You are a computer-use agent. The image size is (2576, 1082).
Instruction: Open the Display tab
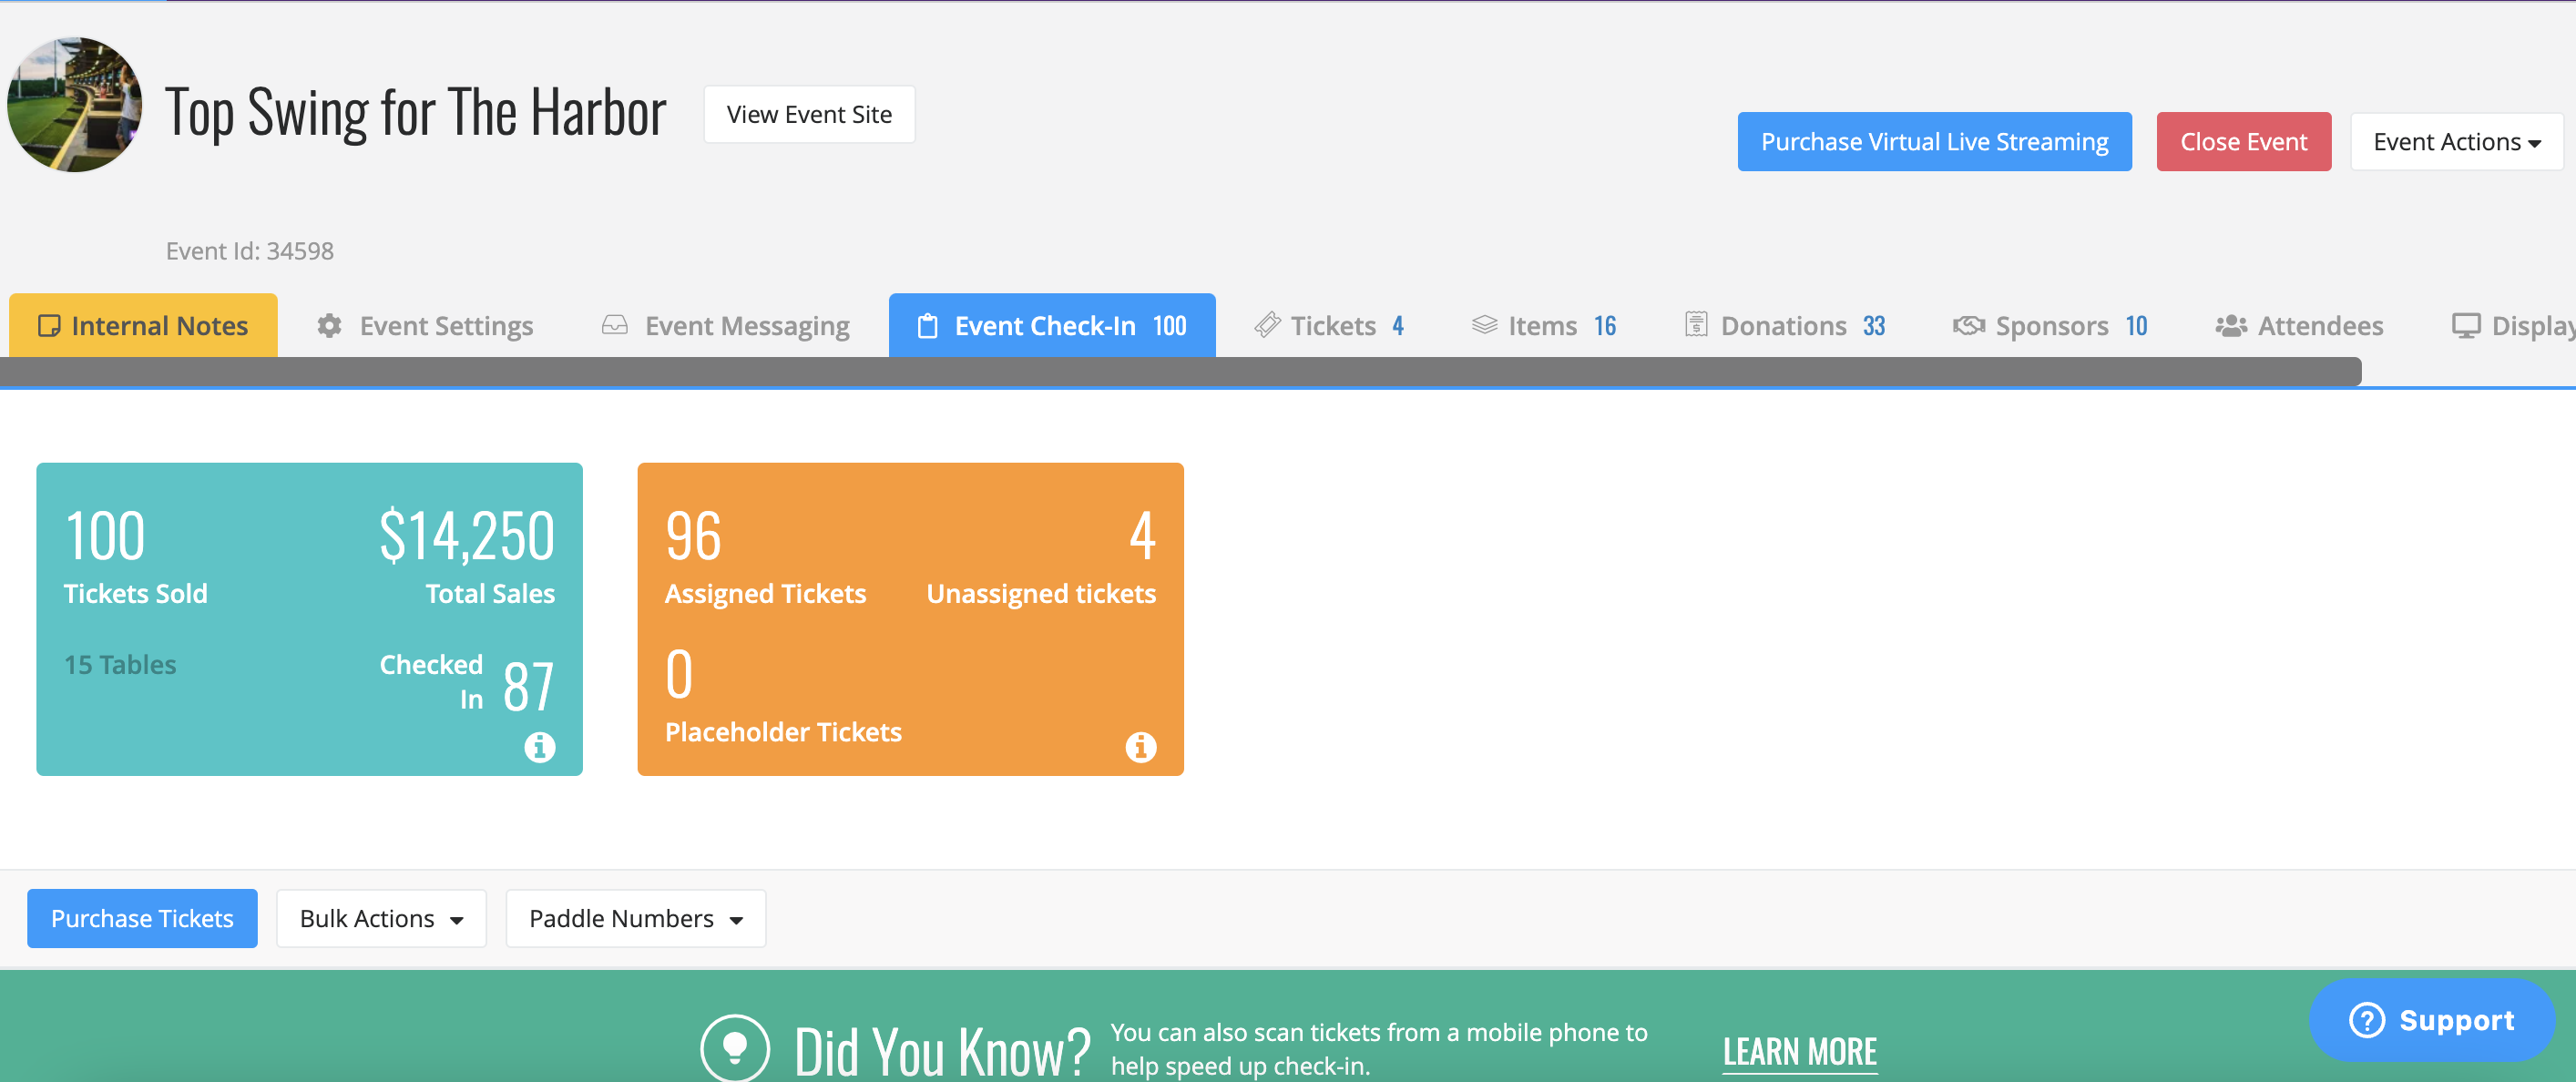pos(2512,325)
